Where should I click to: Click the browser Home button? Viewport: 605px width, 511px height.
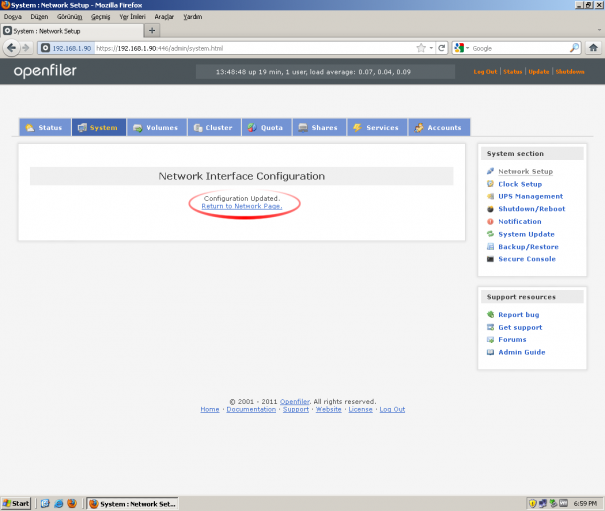[593, 48]
